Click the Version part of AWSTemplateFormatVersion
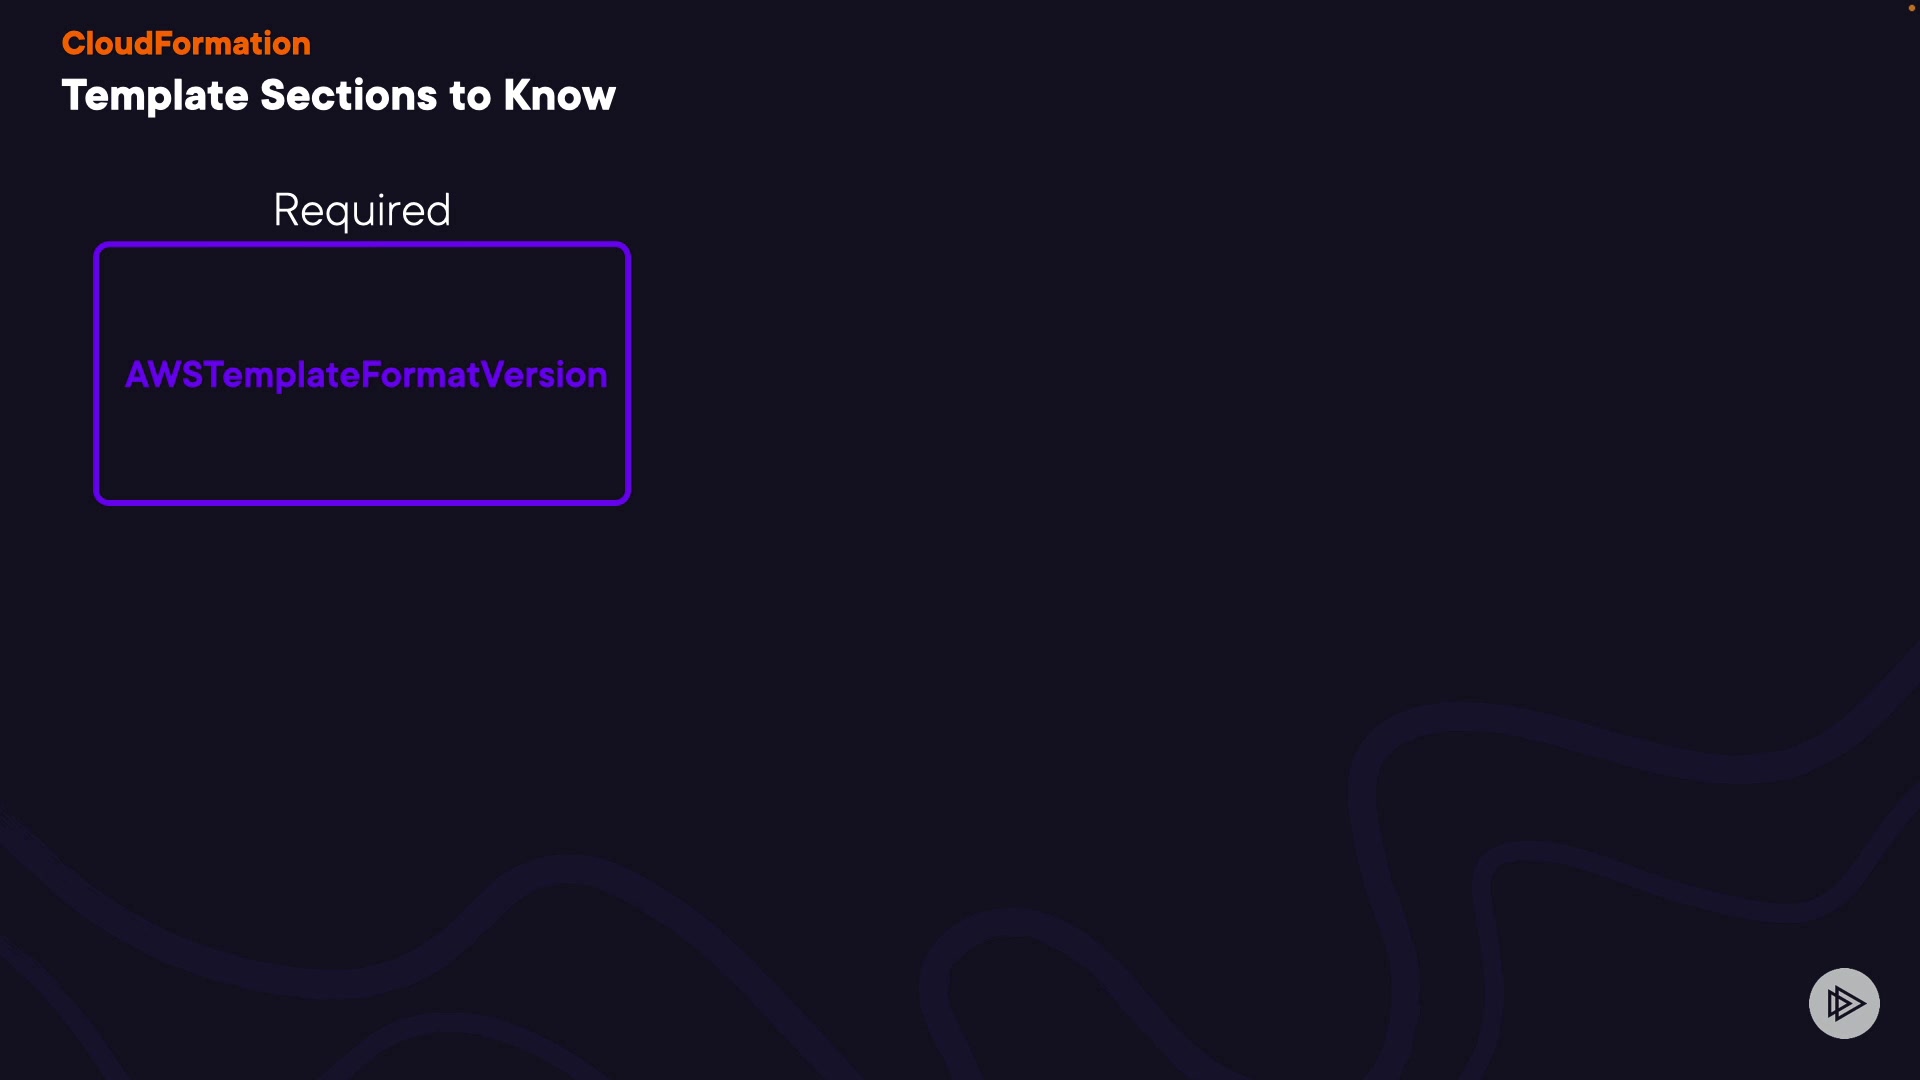Viewport: 1920px width, 1080px height. pos(544,375)
